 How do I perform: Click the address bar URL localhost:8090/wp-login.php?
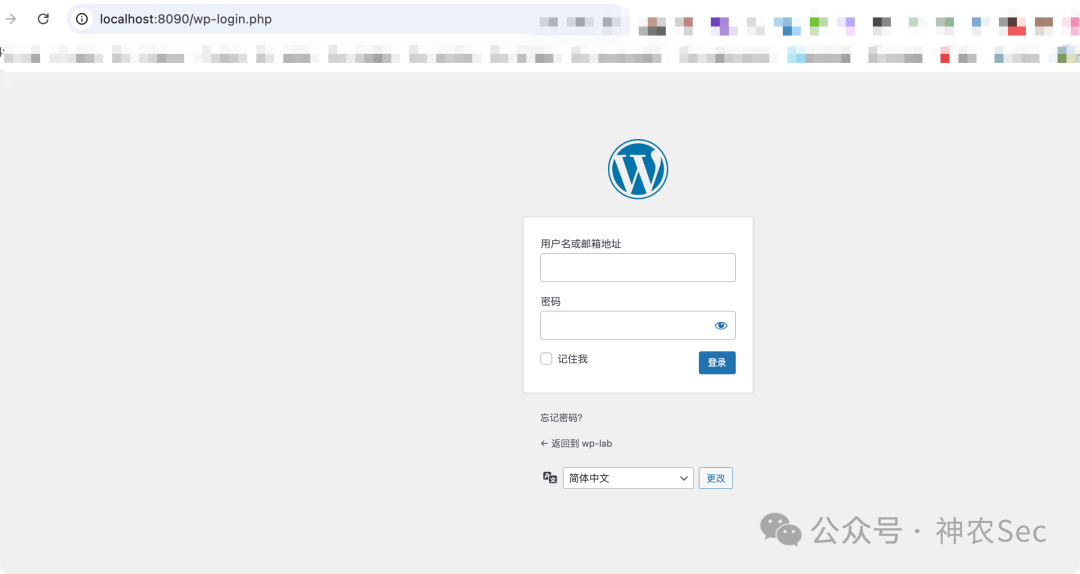[185, 19]
